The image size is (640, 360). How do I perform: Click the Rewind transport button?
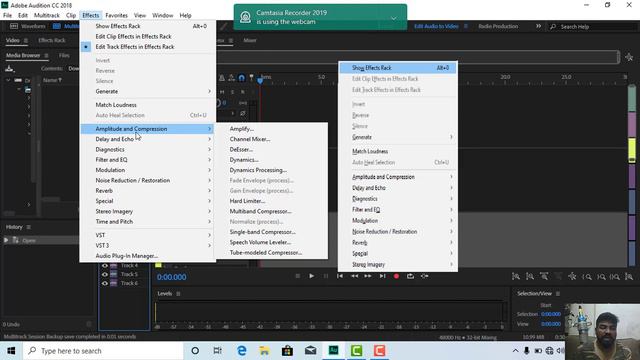pyautogui.click(x=354, y=276)
